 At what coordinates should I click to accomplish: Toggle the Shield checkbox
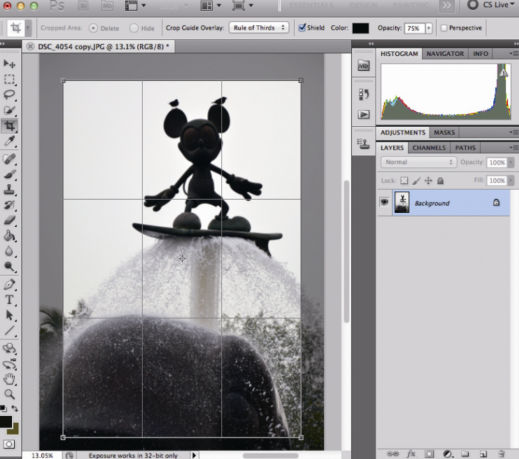[x=302, y=28]
